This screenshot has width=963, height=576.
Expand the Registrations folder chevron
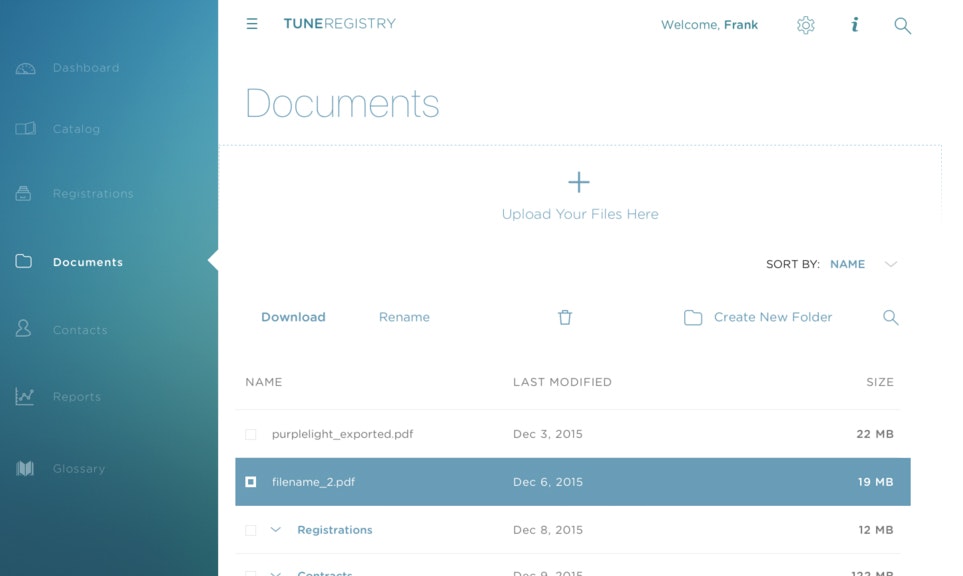pyautogui.click(x=274, y=530)
